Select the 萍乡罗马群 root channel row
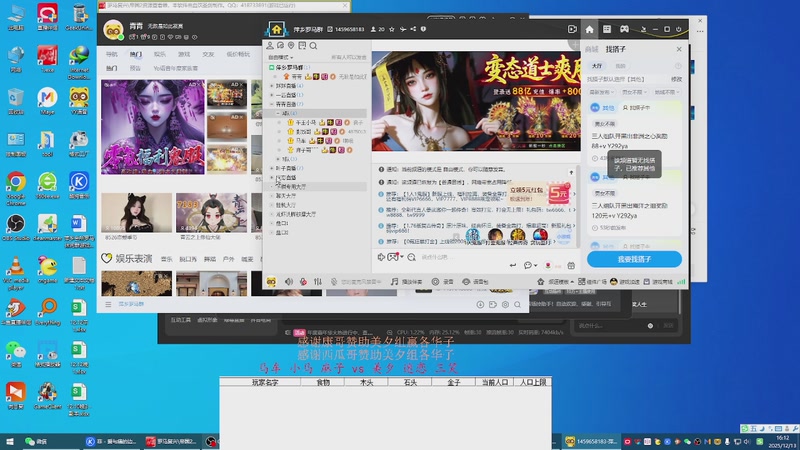Screen dimensions: 800x450 (316, 67)
